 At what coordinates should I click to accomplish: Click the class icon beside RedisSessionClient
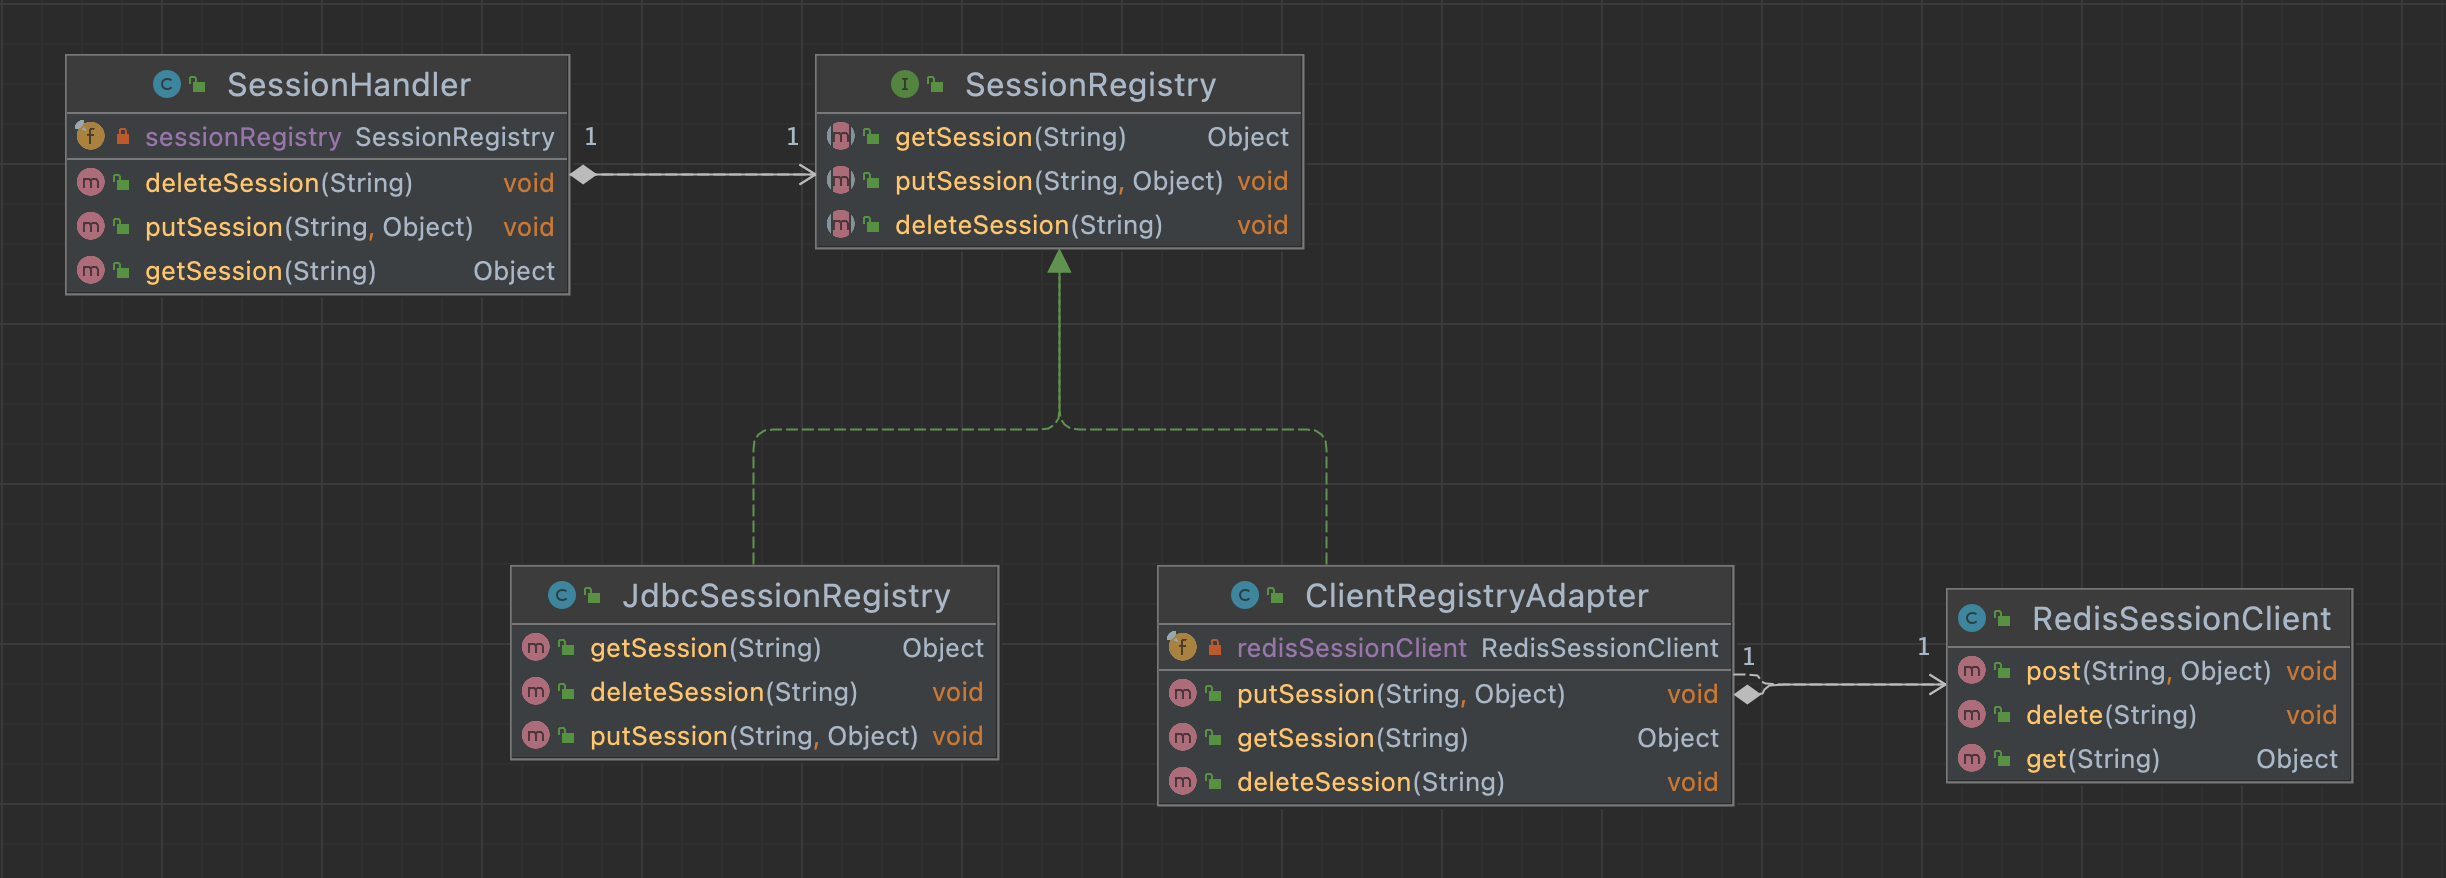tap(1971, 619)
